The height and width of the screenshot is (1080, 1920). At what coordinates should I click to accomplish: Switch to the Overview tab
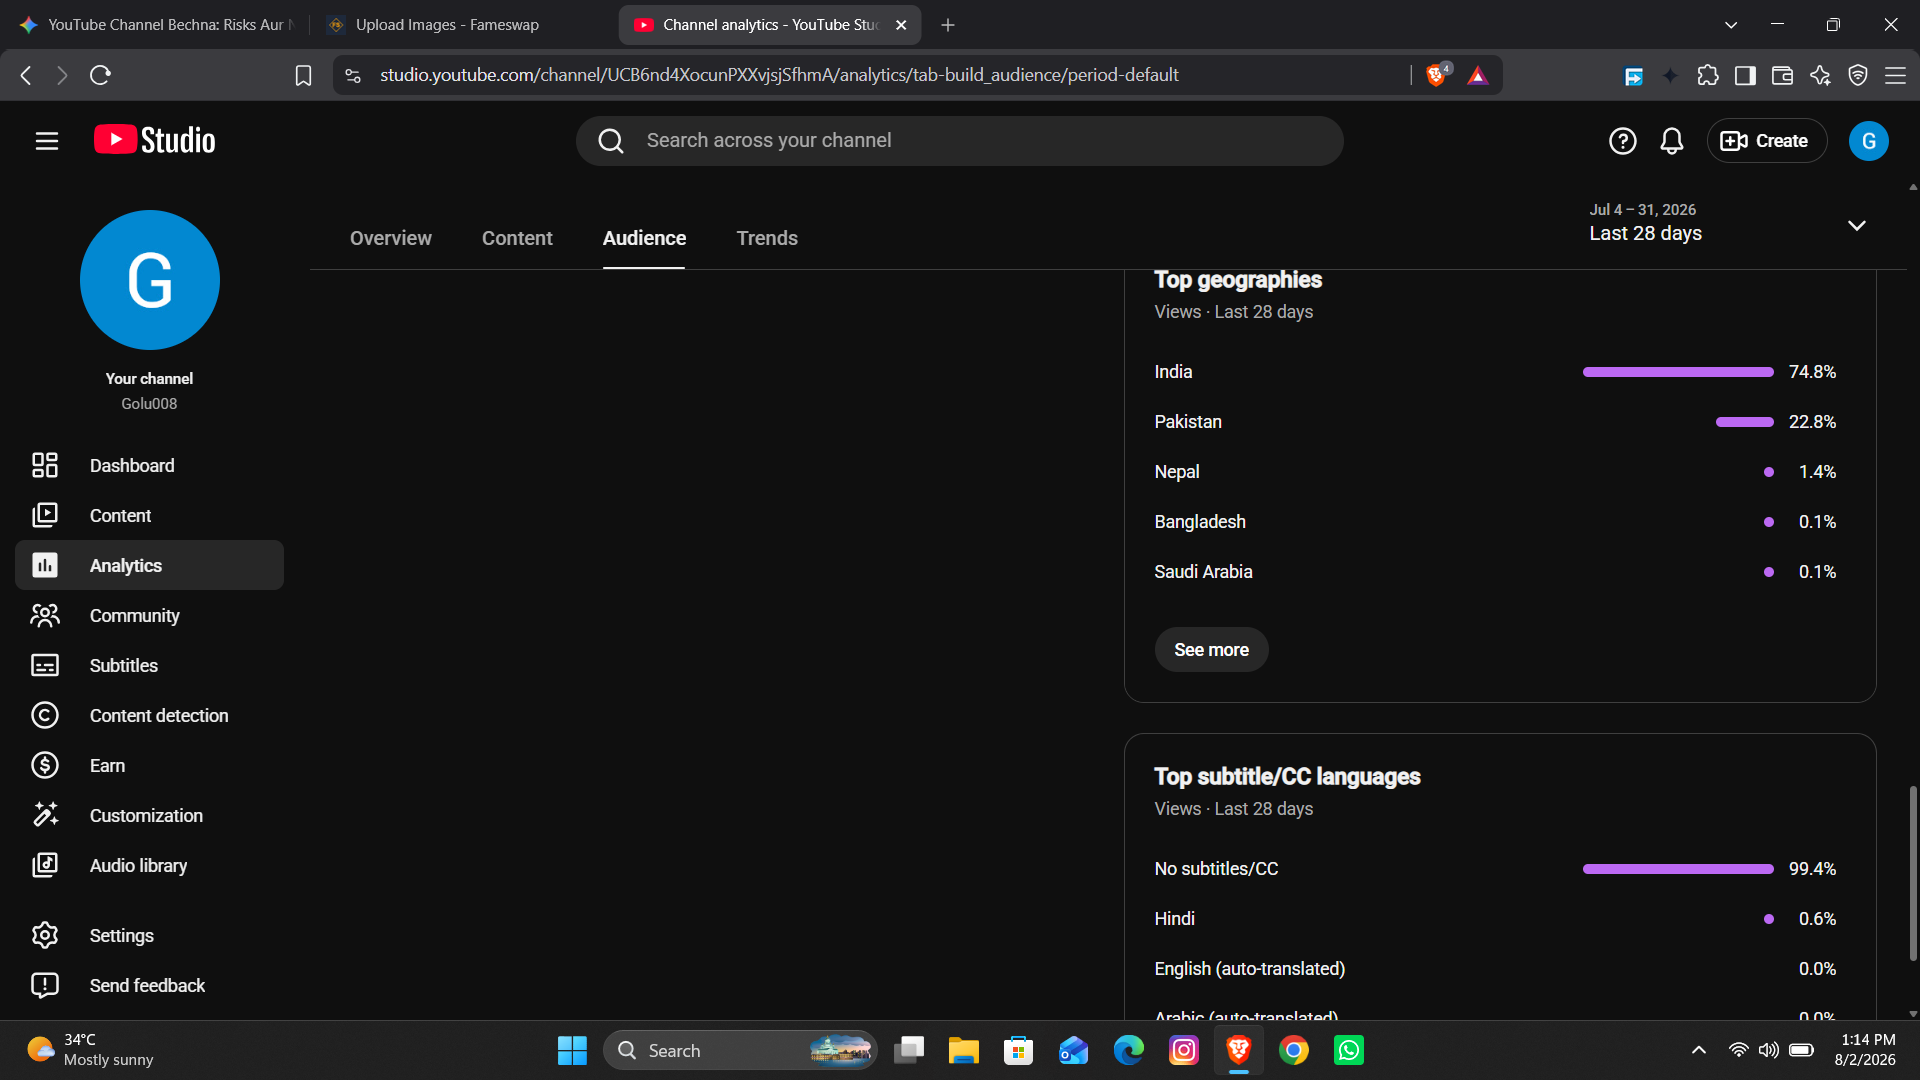coord(391,238)
